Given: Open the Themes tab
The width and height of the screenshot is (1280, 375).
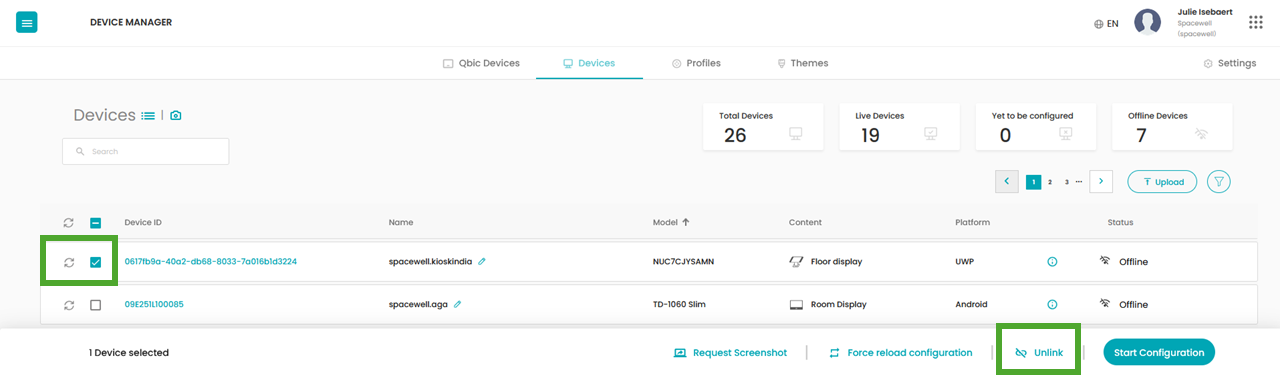Looking at the screenshot, I should [802, 63].
